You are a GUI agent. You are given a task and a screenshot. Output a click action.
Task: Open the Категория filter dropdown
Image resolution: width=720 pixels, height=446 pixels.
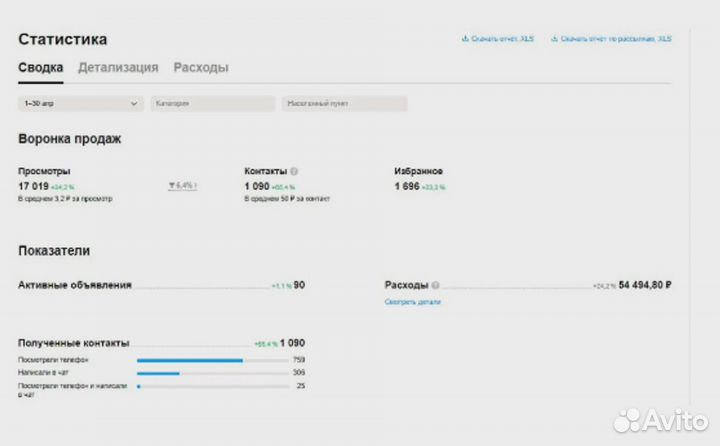pos(212,103)
